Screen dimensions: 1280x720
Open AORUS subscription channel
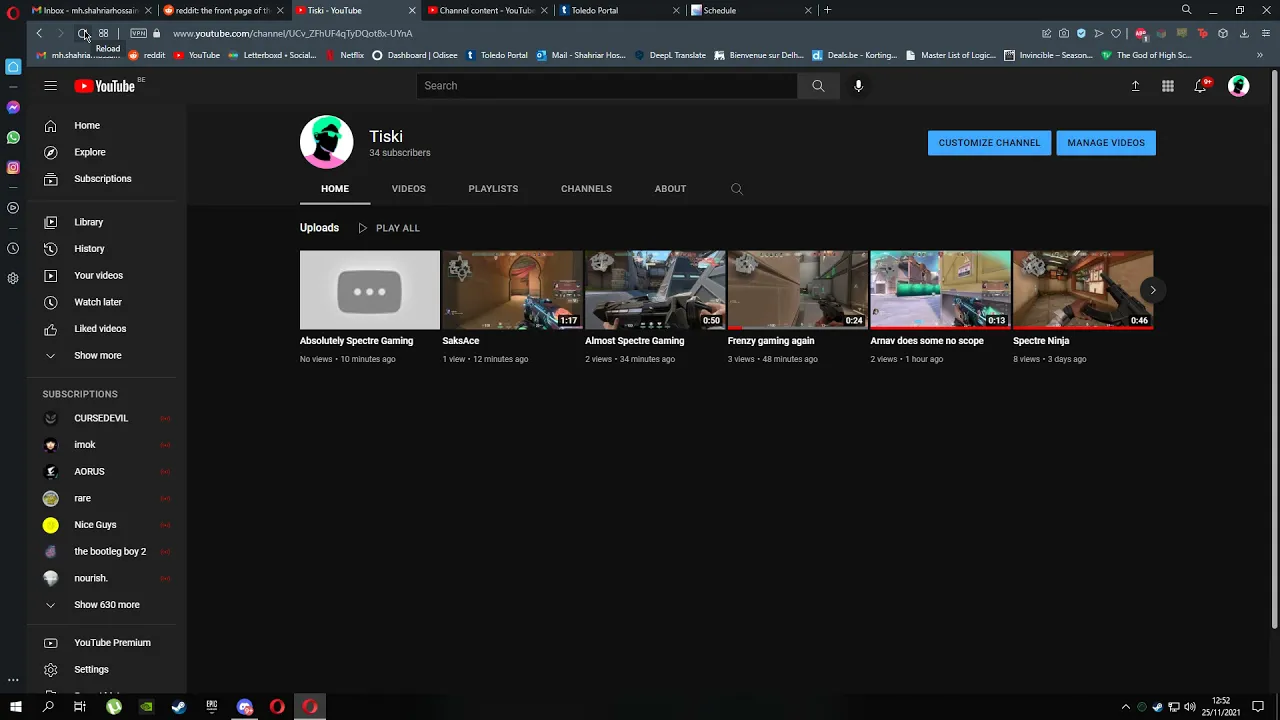click(107, 472)
